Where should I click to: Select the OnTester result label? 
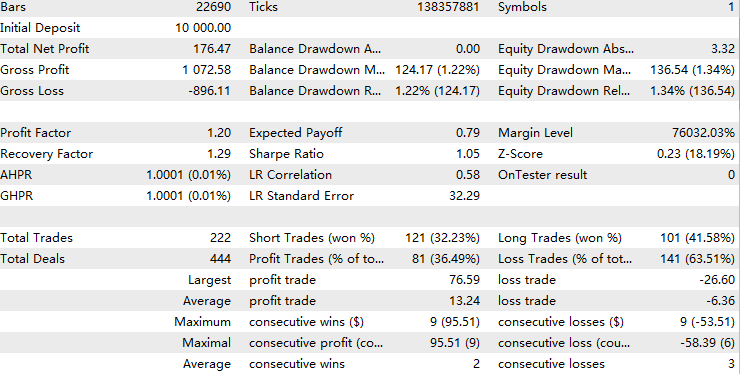point(542,175)
